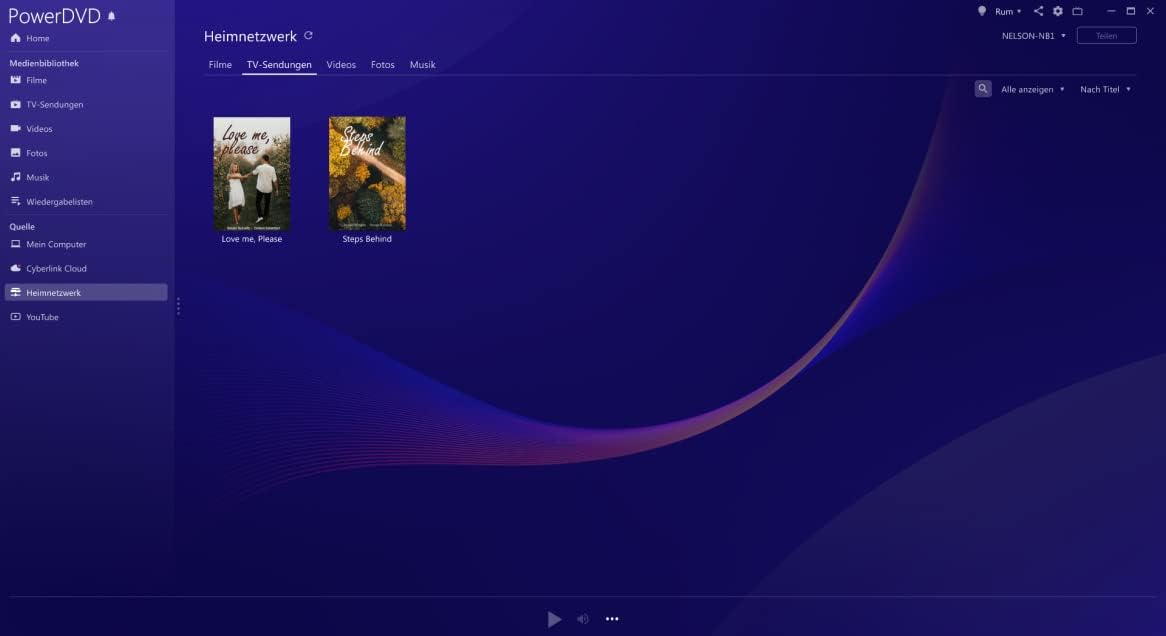Open the three-dot more options menu
This screenshot has width=1166, height=636.
pos(612,619)
